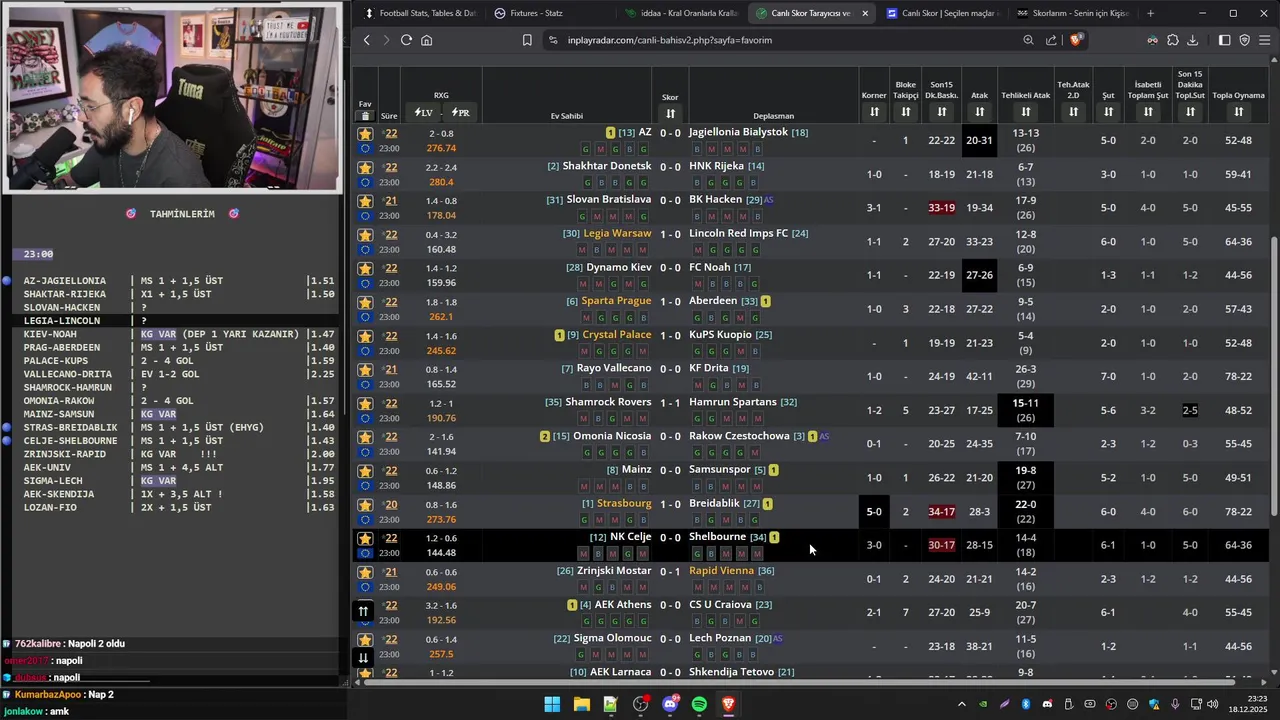Show hidden system tray icons

click(x=962, y=704)
